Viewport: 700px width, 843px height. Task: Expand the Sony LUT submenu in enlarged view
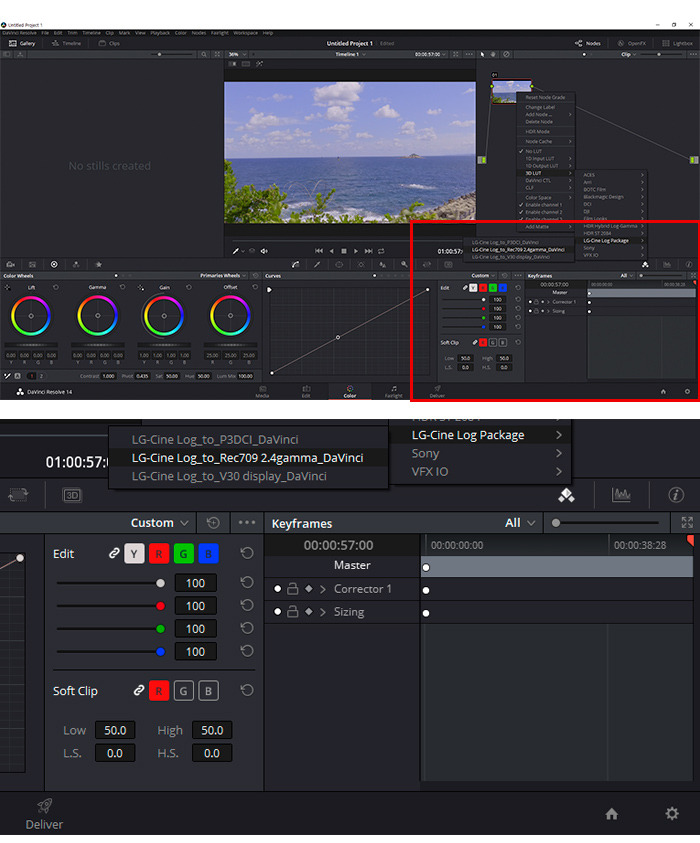pyautogui.click(x=487, y=453)
